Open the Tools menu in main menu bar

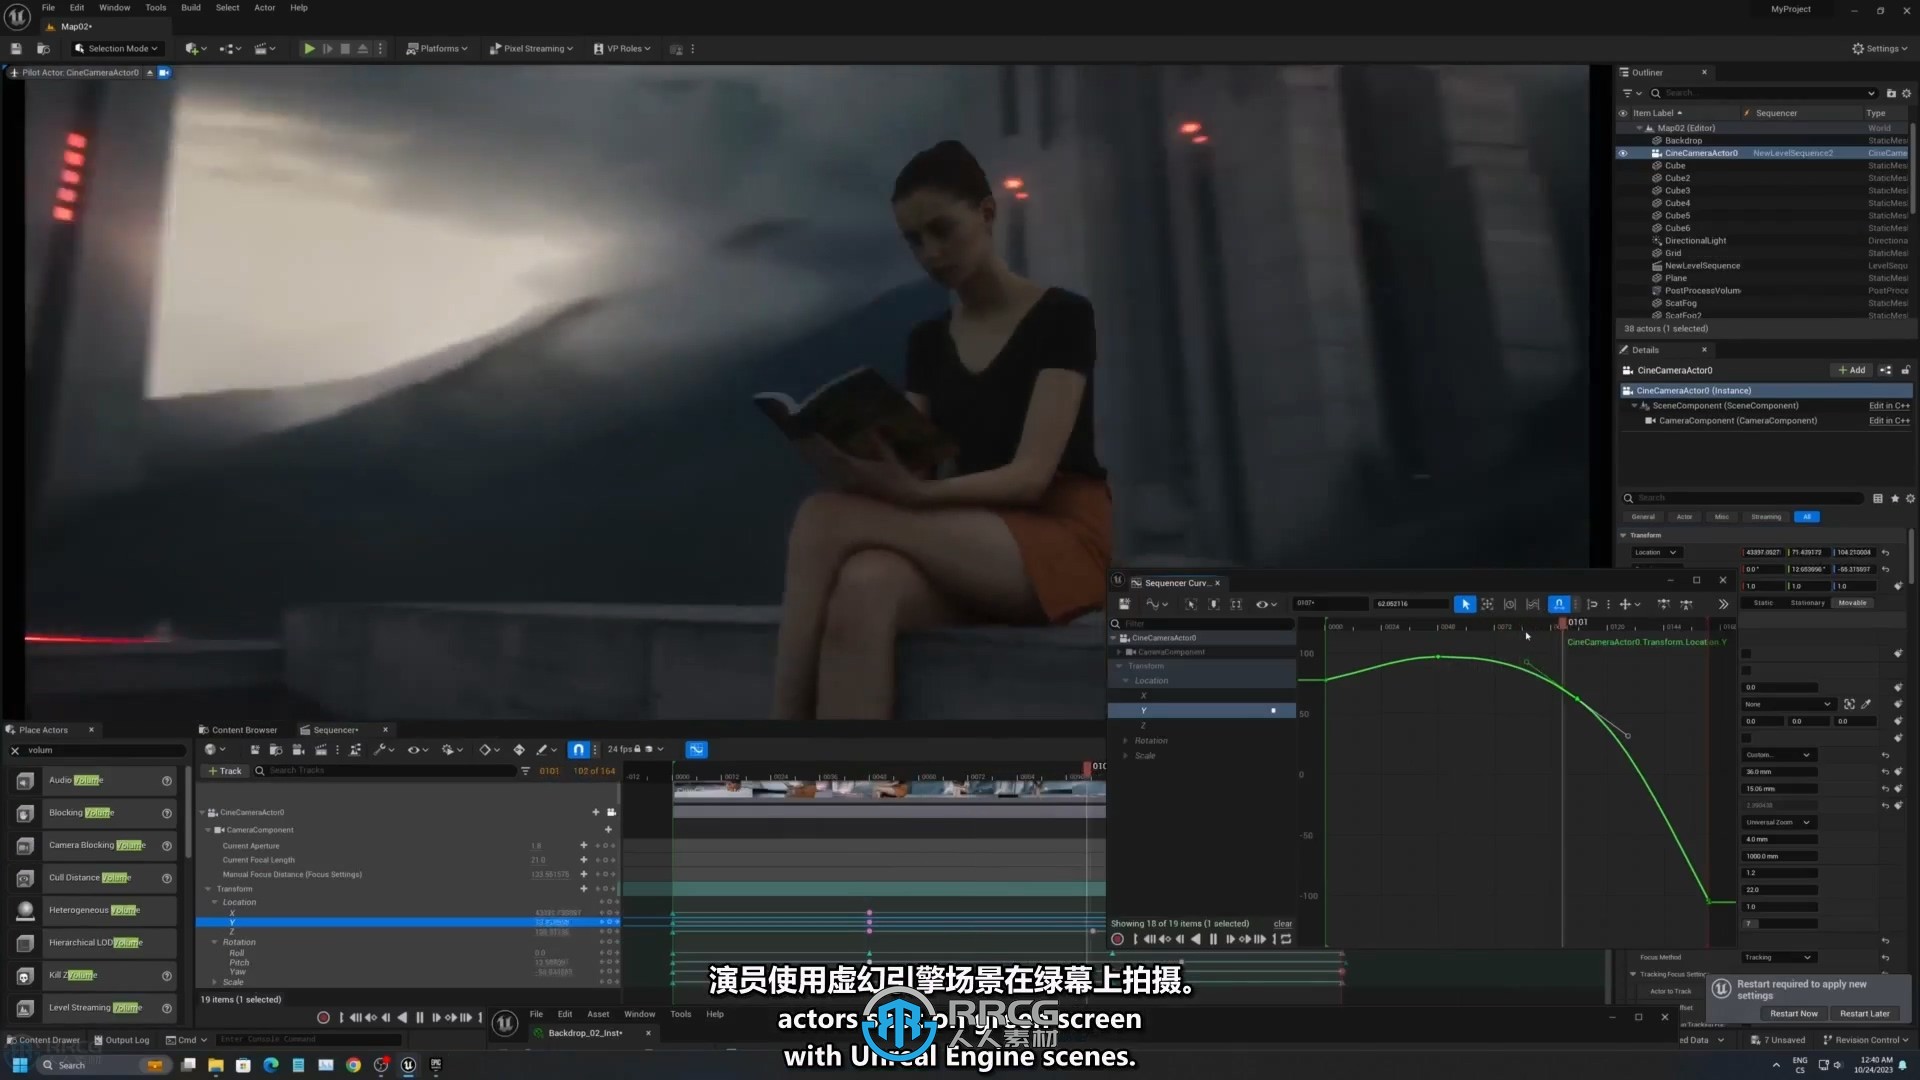(x=156, y=7)
